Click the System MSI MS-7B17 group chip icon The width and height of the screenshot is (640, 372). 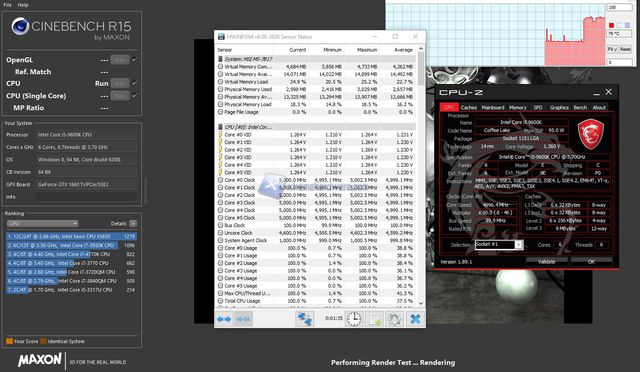point(220,59)
